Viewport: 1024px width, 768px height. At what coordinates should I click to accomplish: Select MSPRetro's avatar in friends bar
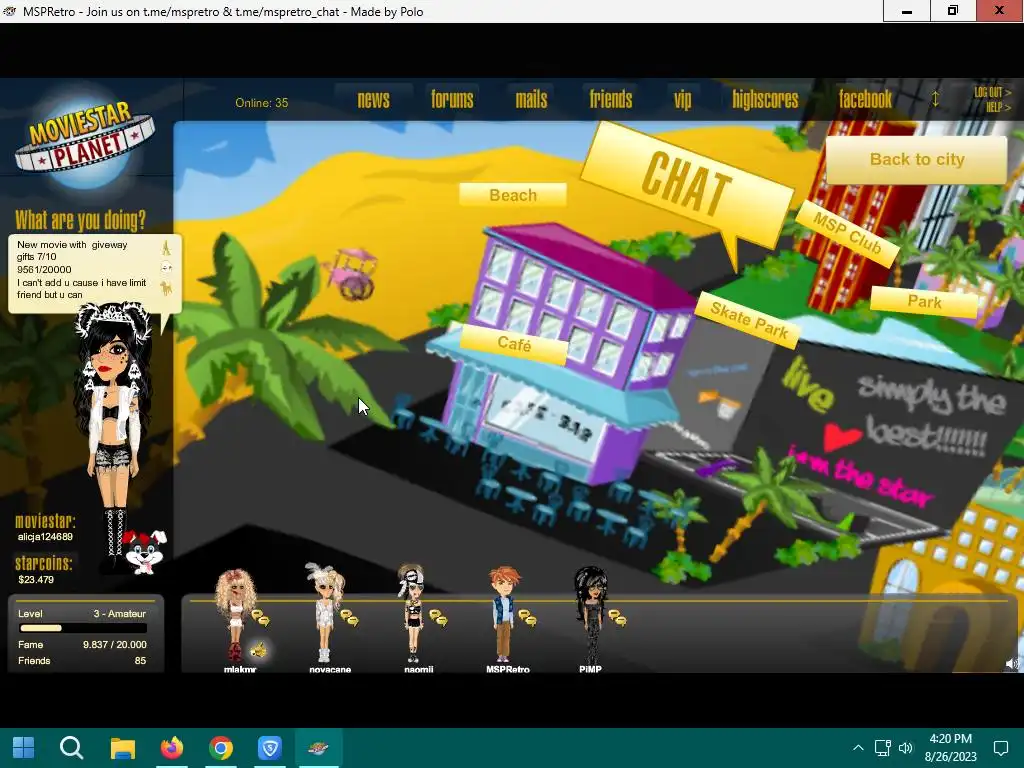pos(504,614)
